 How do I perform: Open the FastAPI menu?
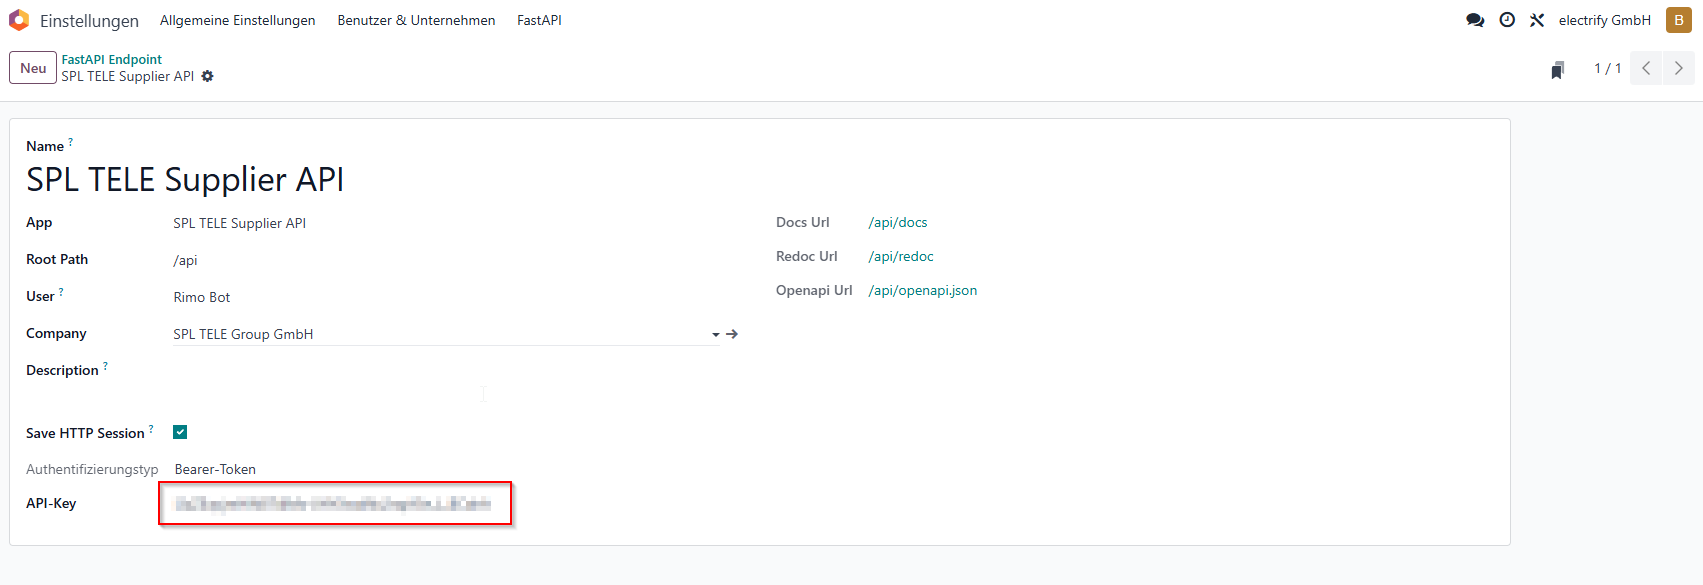[539, 20]
